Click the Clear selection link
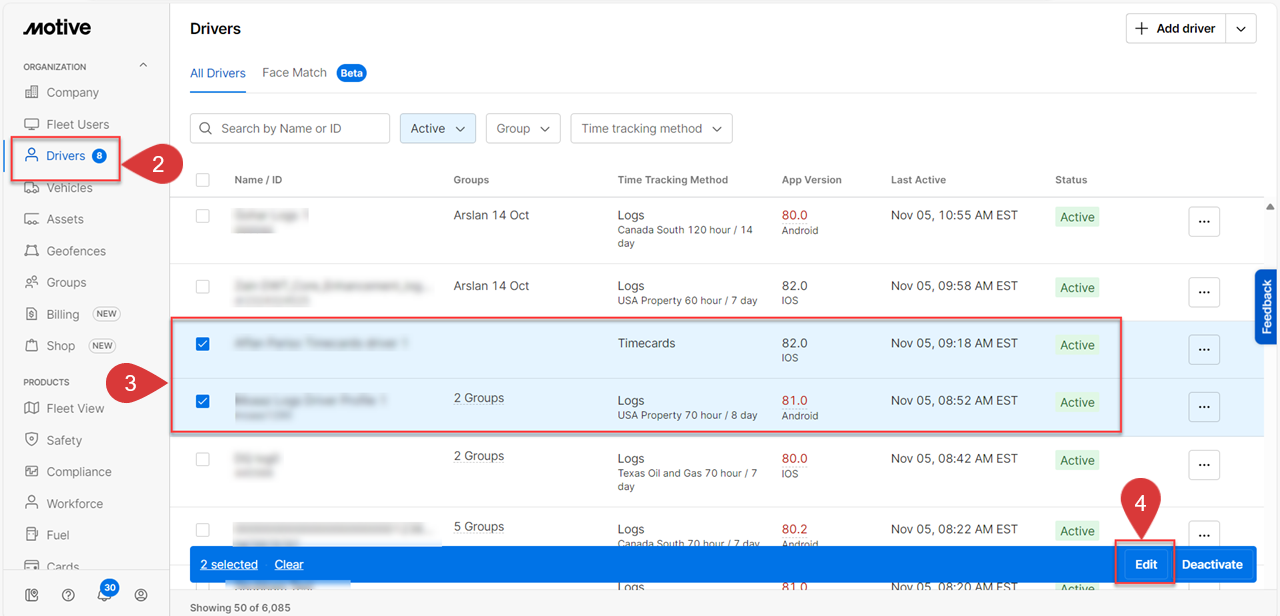Screen dimensions: 1280x616 click(x=289, y=565)
